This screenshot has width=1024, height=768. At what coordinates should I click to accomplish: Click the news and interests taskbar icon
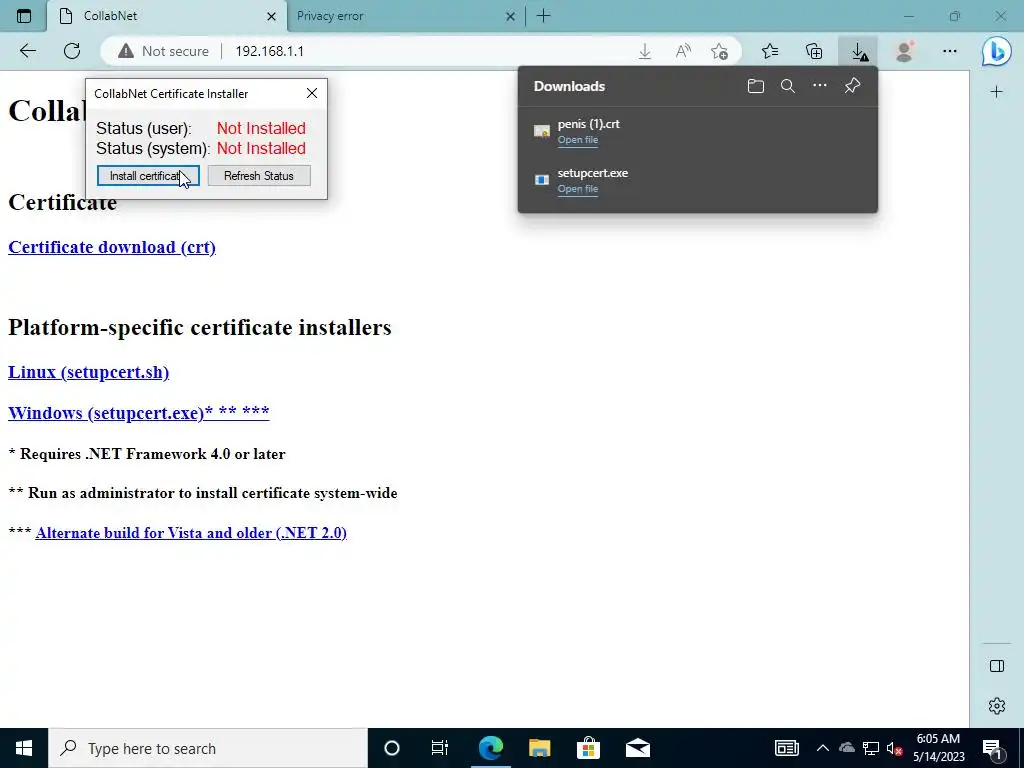[x=786, y=748]
